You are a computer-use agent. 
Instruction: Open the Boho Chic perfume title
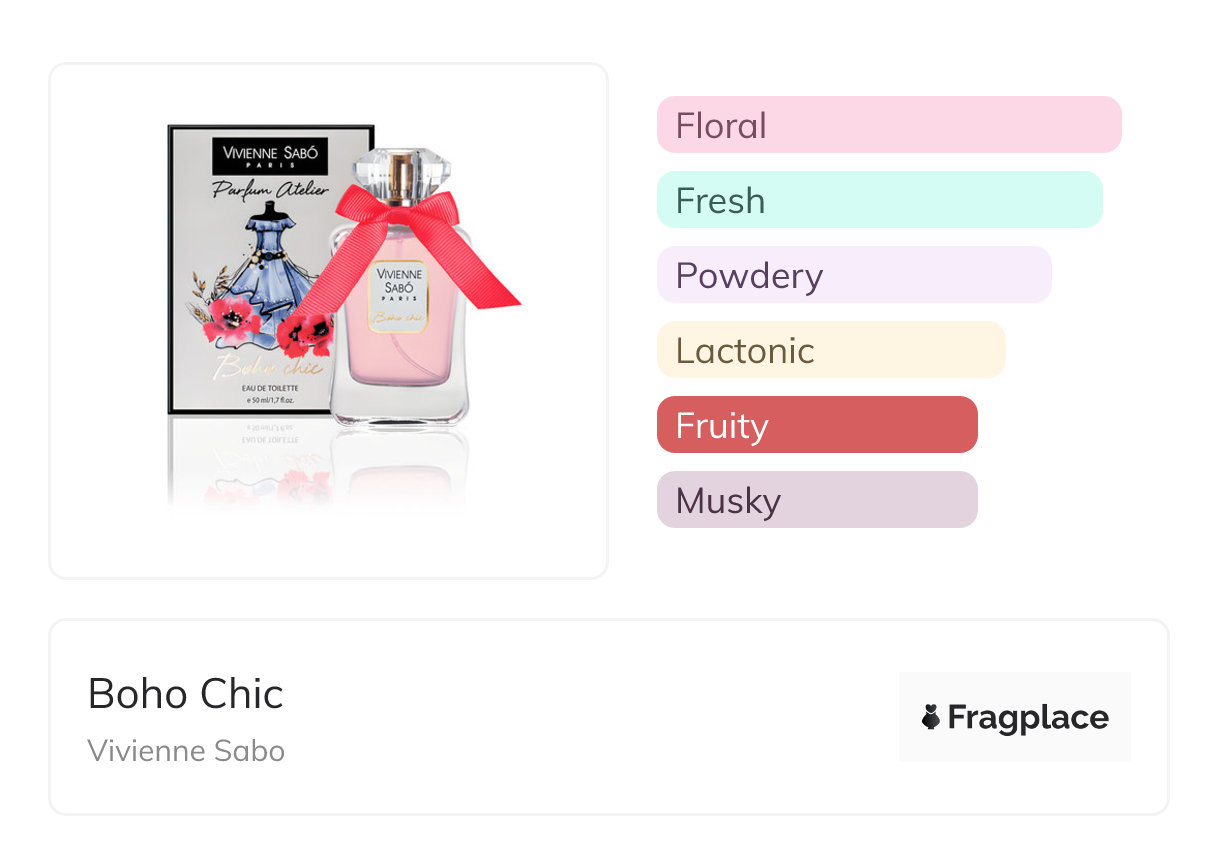pyautogui.click(x=186, y=694)
